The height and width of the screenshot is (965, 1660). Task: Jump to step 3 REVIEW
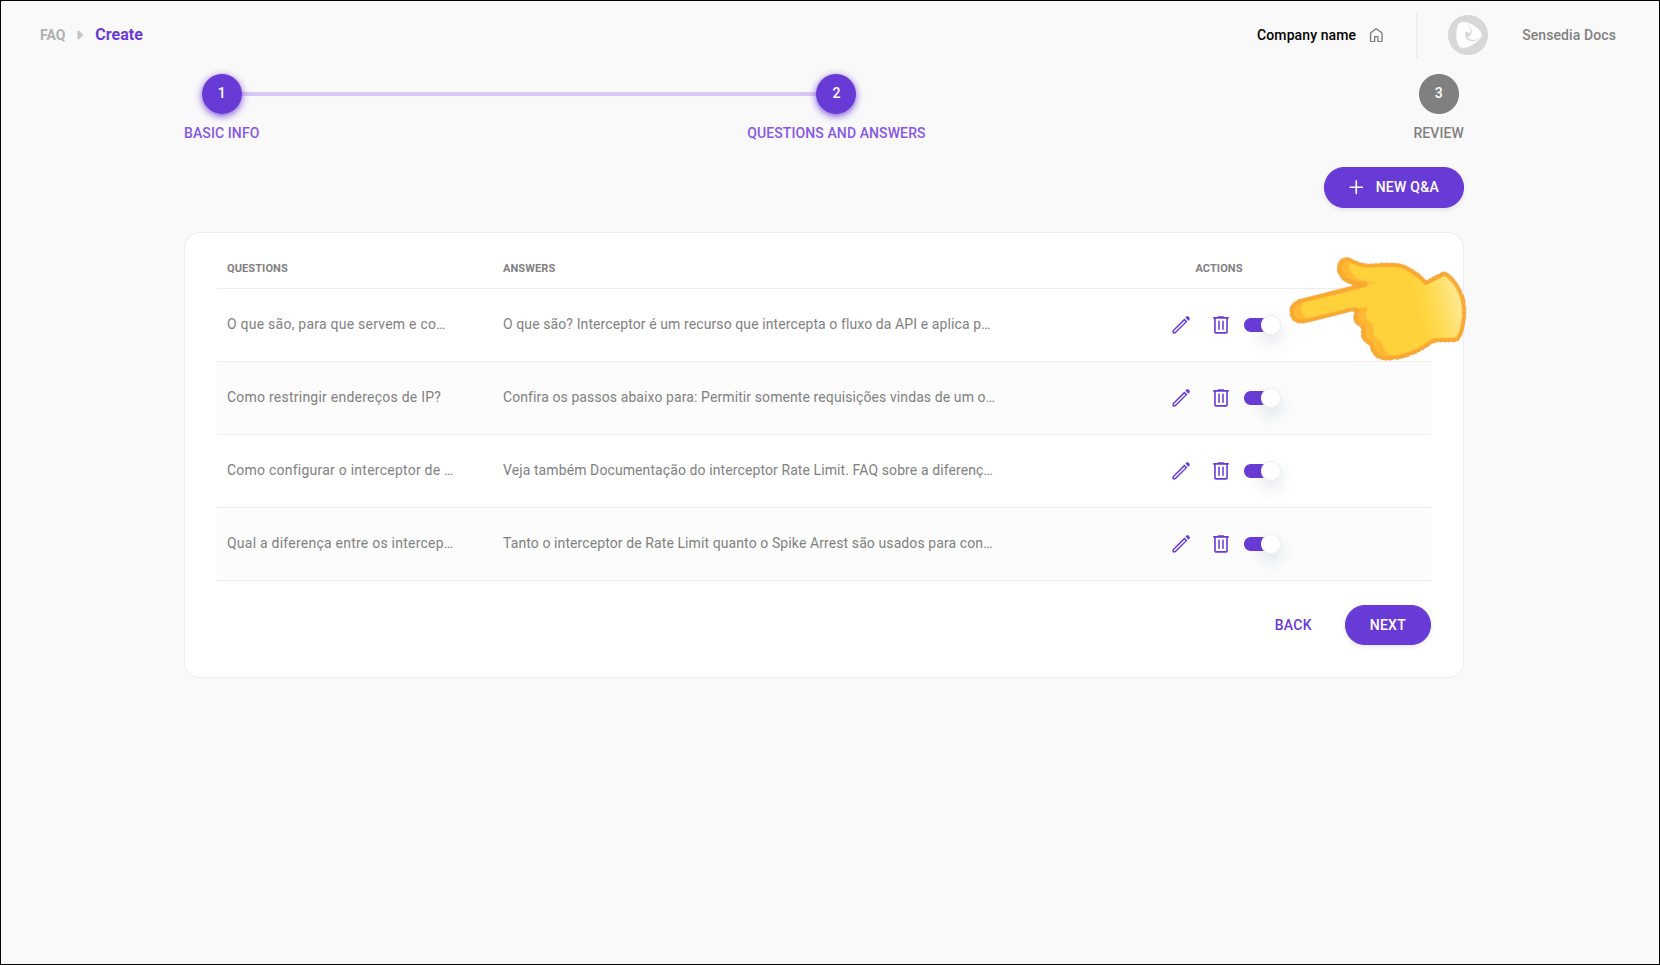click(x=1439, y=93)
